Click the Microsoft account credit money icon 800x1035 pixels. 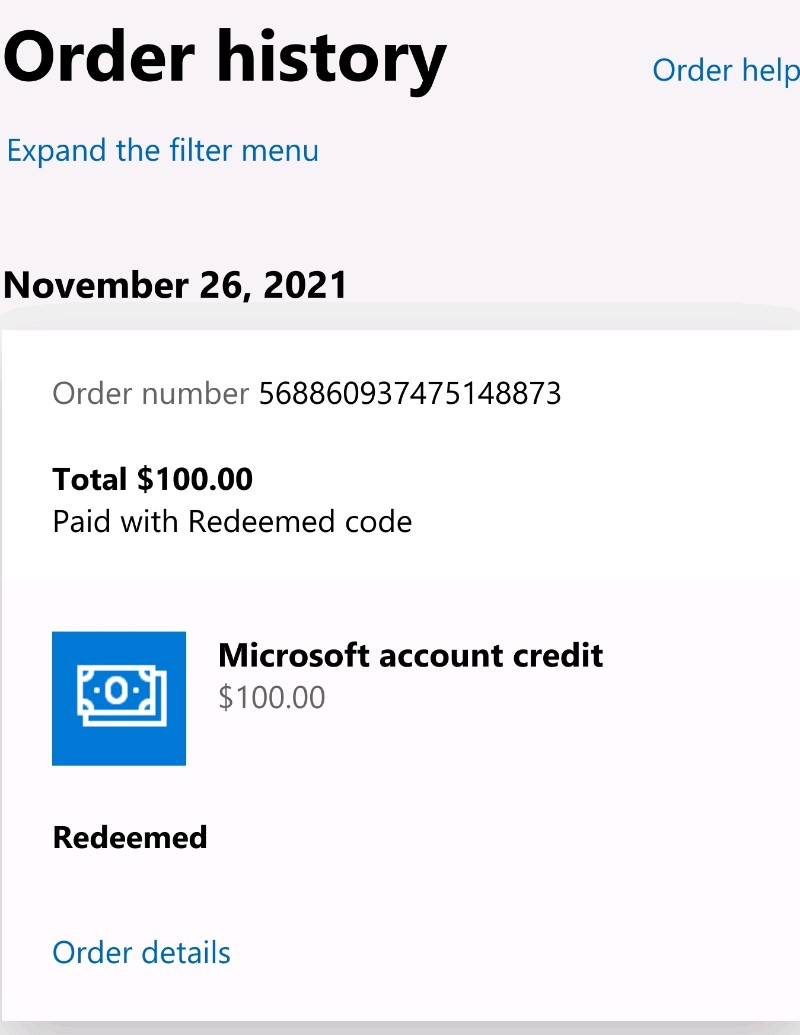[119, 698]
